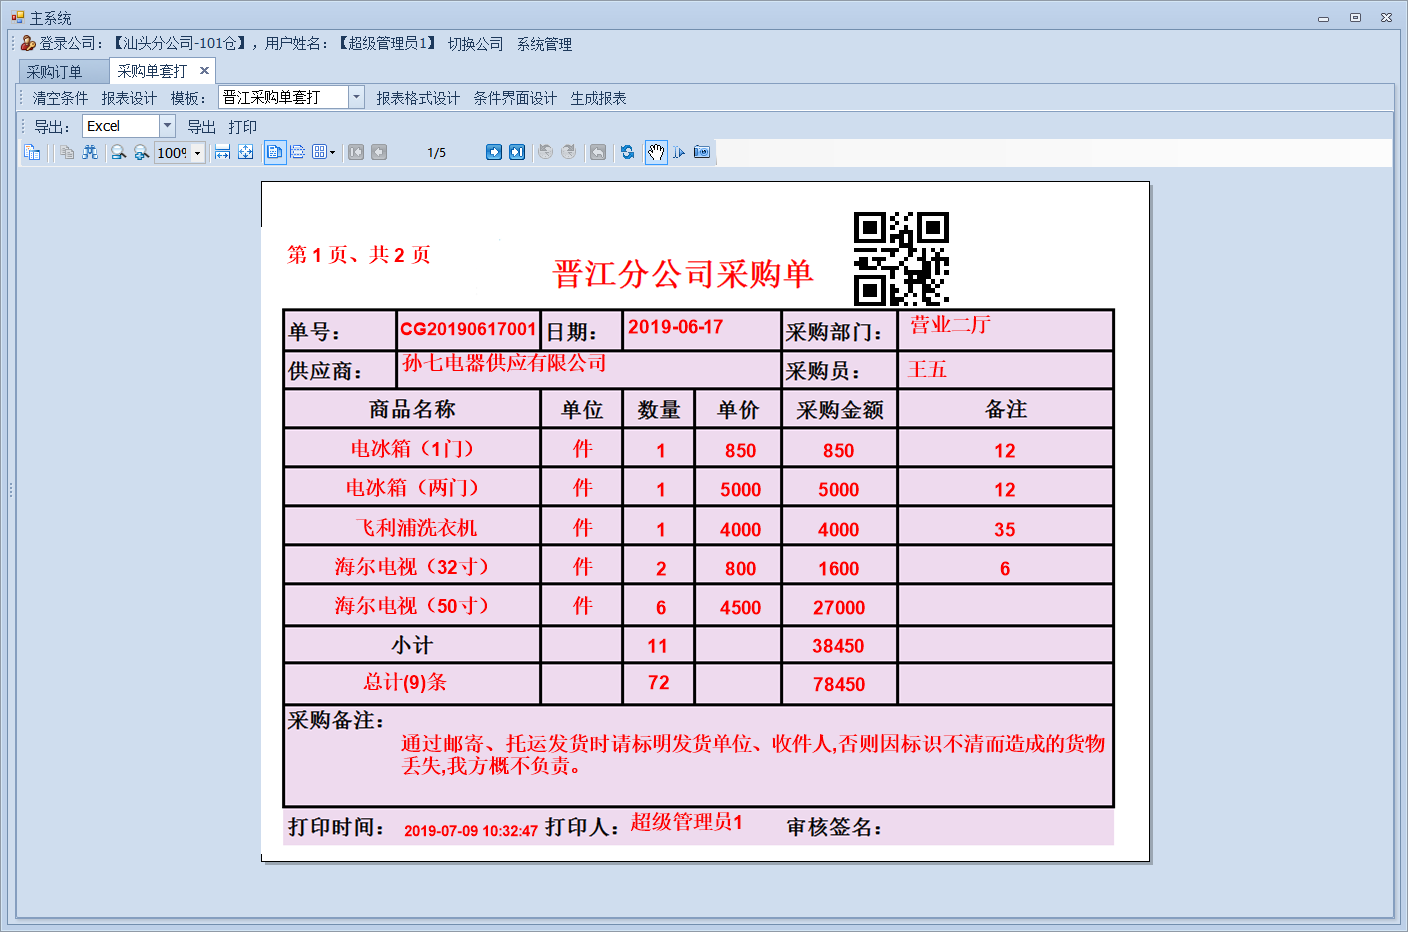This screenshot has height=932, width=1408.
Task: Click the 打印 button
Action: pyautogui.click(x=242, y=127)
